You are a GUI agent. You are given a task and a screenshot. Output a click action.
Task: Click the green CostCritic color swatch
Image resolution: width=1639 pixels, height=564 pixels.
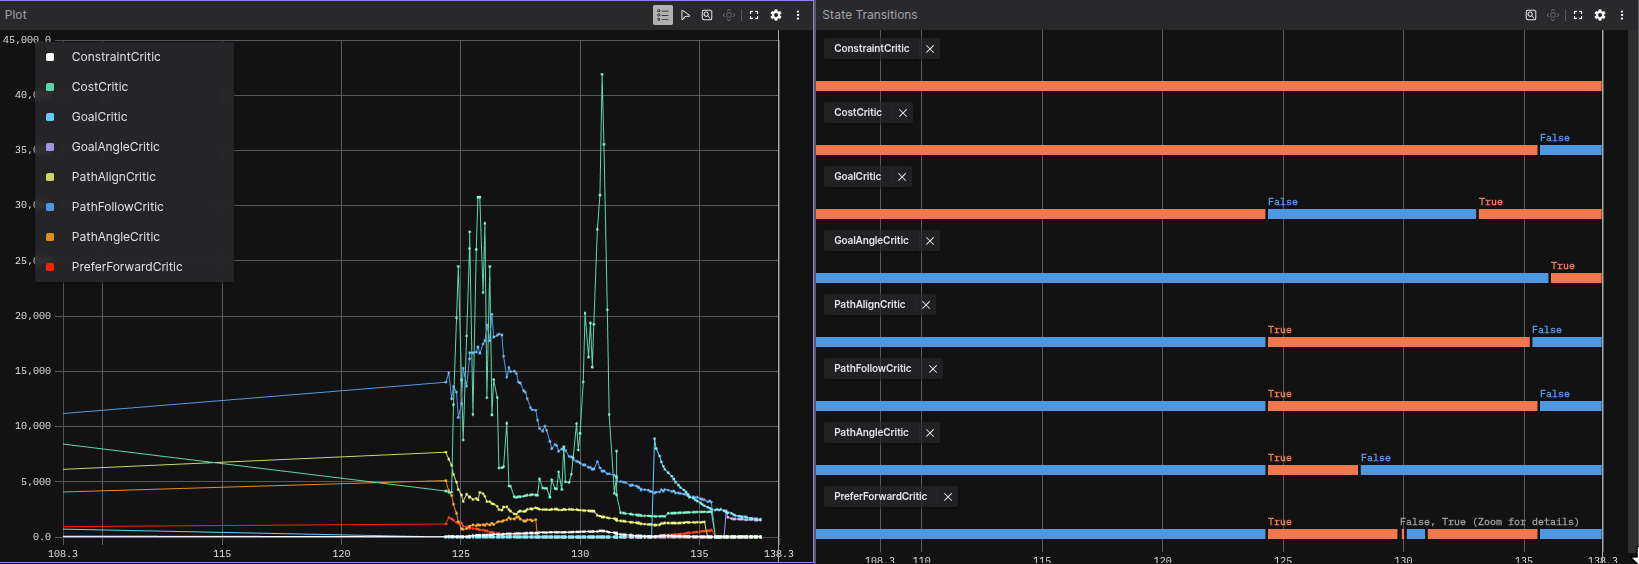50,87
